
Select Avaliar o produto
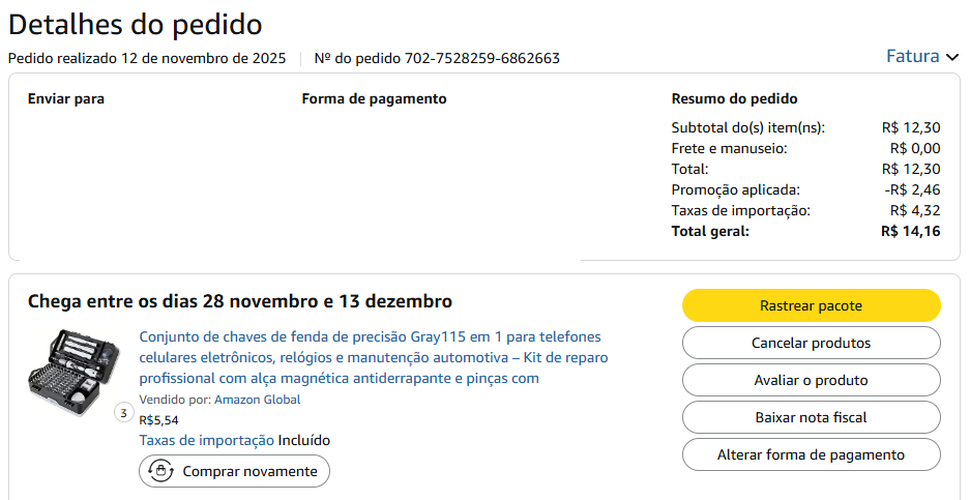pos(811,380)
